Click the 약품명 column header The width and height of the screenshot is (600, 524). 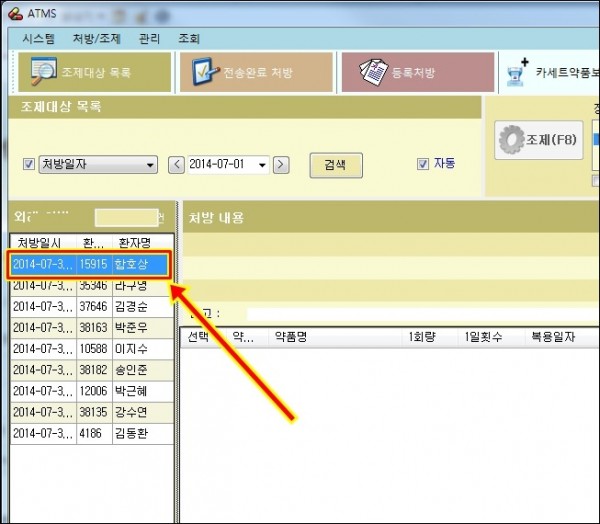click(295, 338)
